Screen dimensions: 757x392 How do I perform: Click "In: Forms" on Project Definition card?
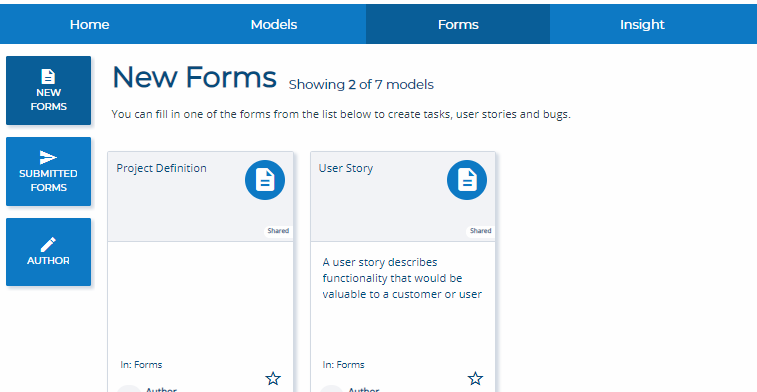tap(141, 364)
